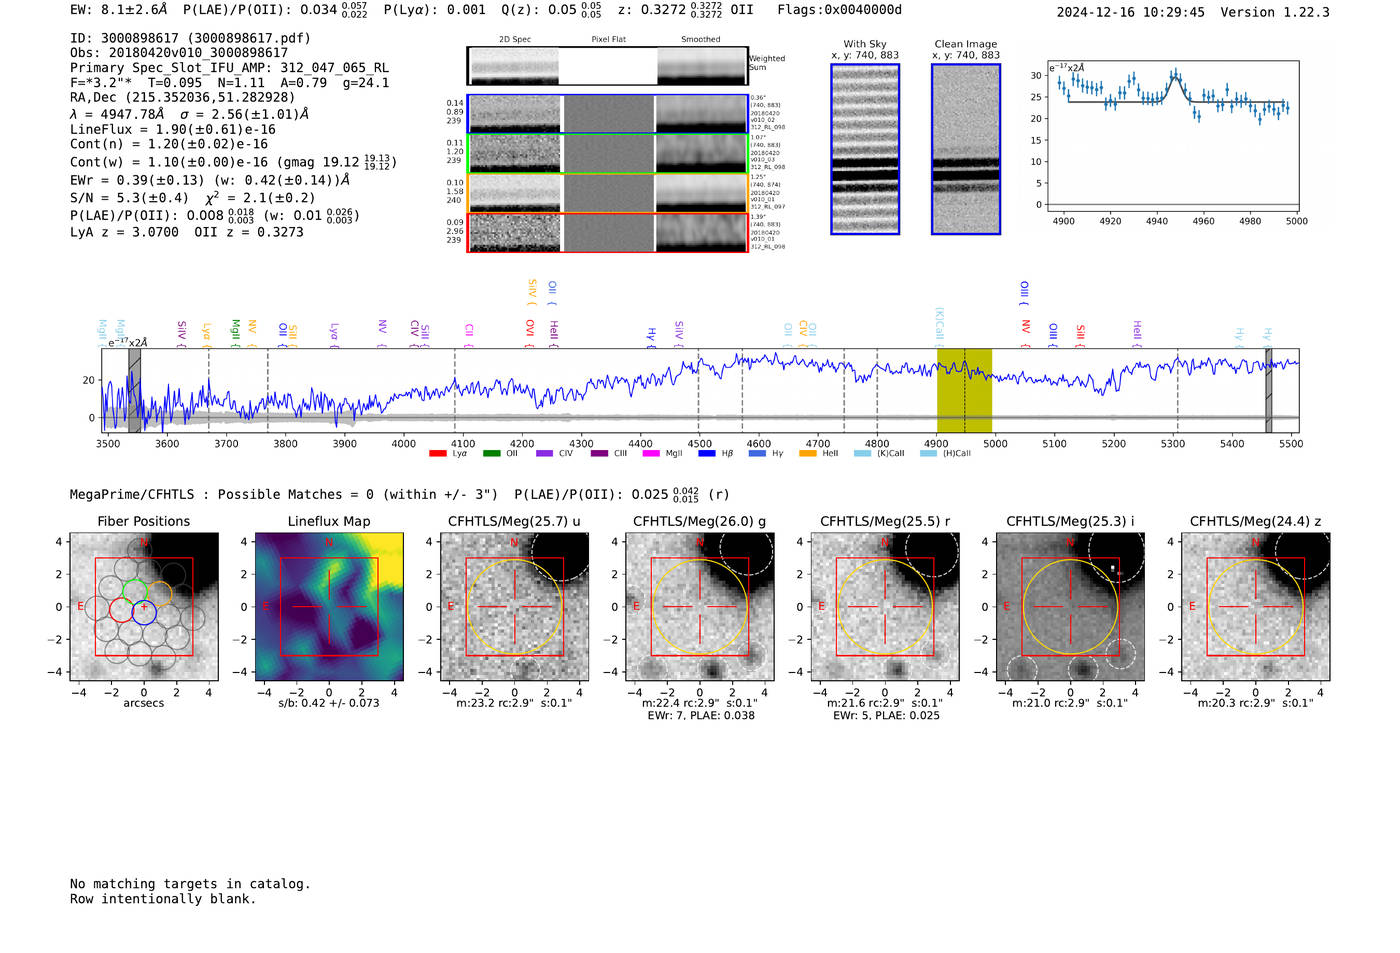Open the With Sky fiber image
This screenshot has height=953, width=1400.
pos(865,149)
